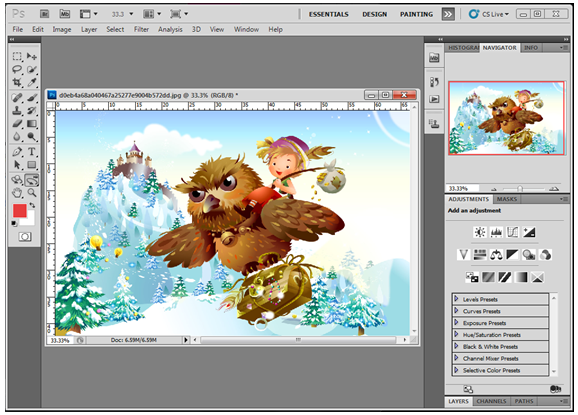This screenshot has width=578, height=415.
Task: Open the Analysis menu
Action: 170,29
